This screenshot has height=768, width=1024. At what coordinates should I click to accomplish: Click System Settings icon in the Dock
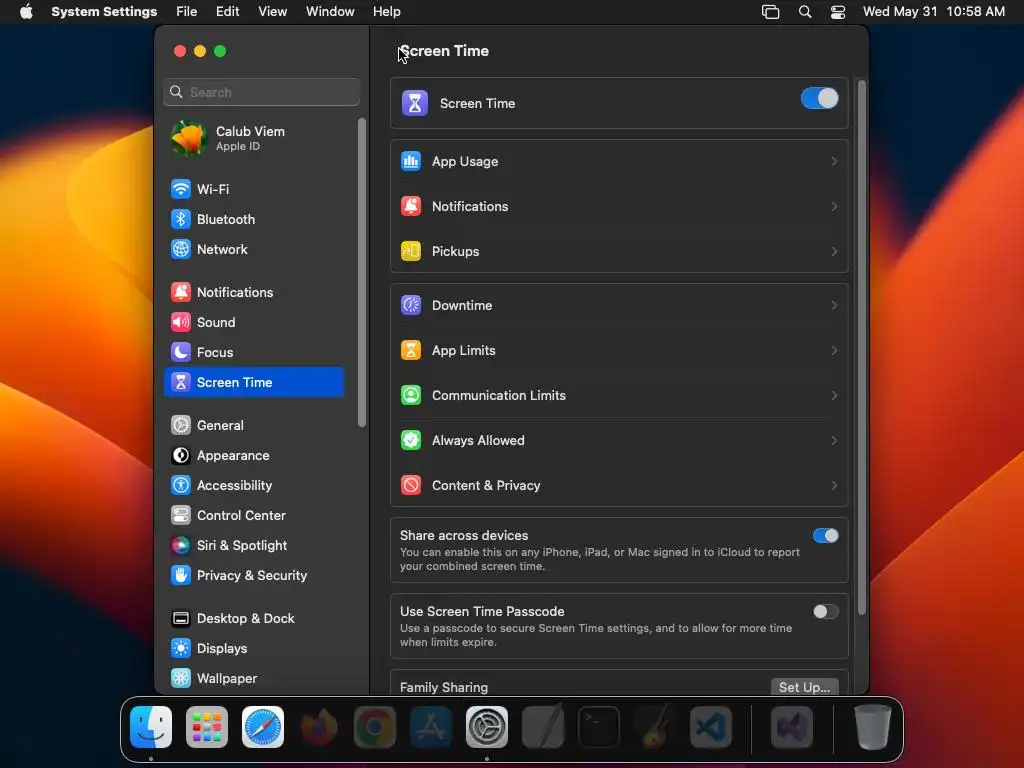tap(487, 727)
